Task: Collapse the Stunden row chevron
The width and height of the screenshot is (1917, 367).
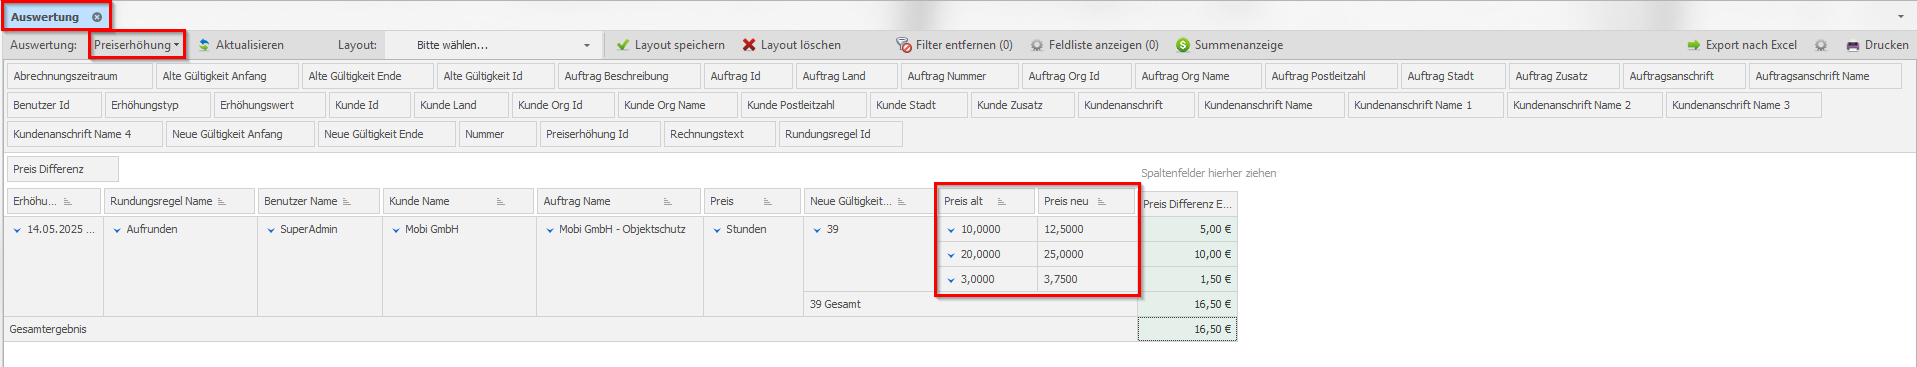Action: pyautogui.click(x=717, y=230)
